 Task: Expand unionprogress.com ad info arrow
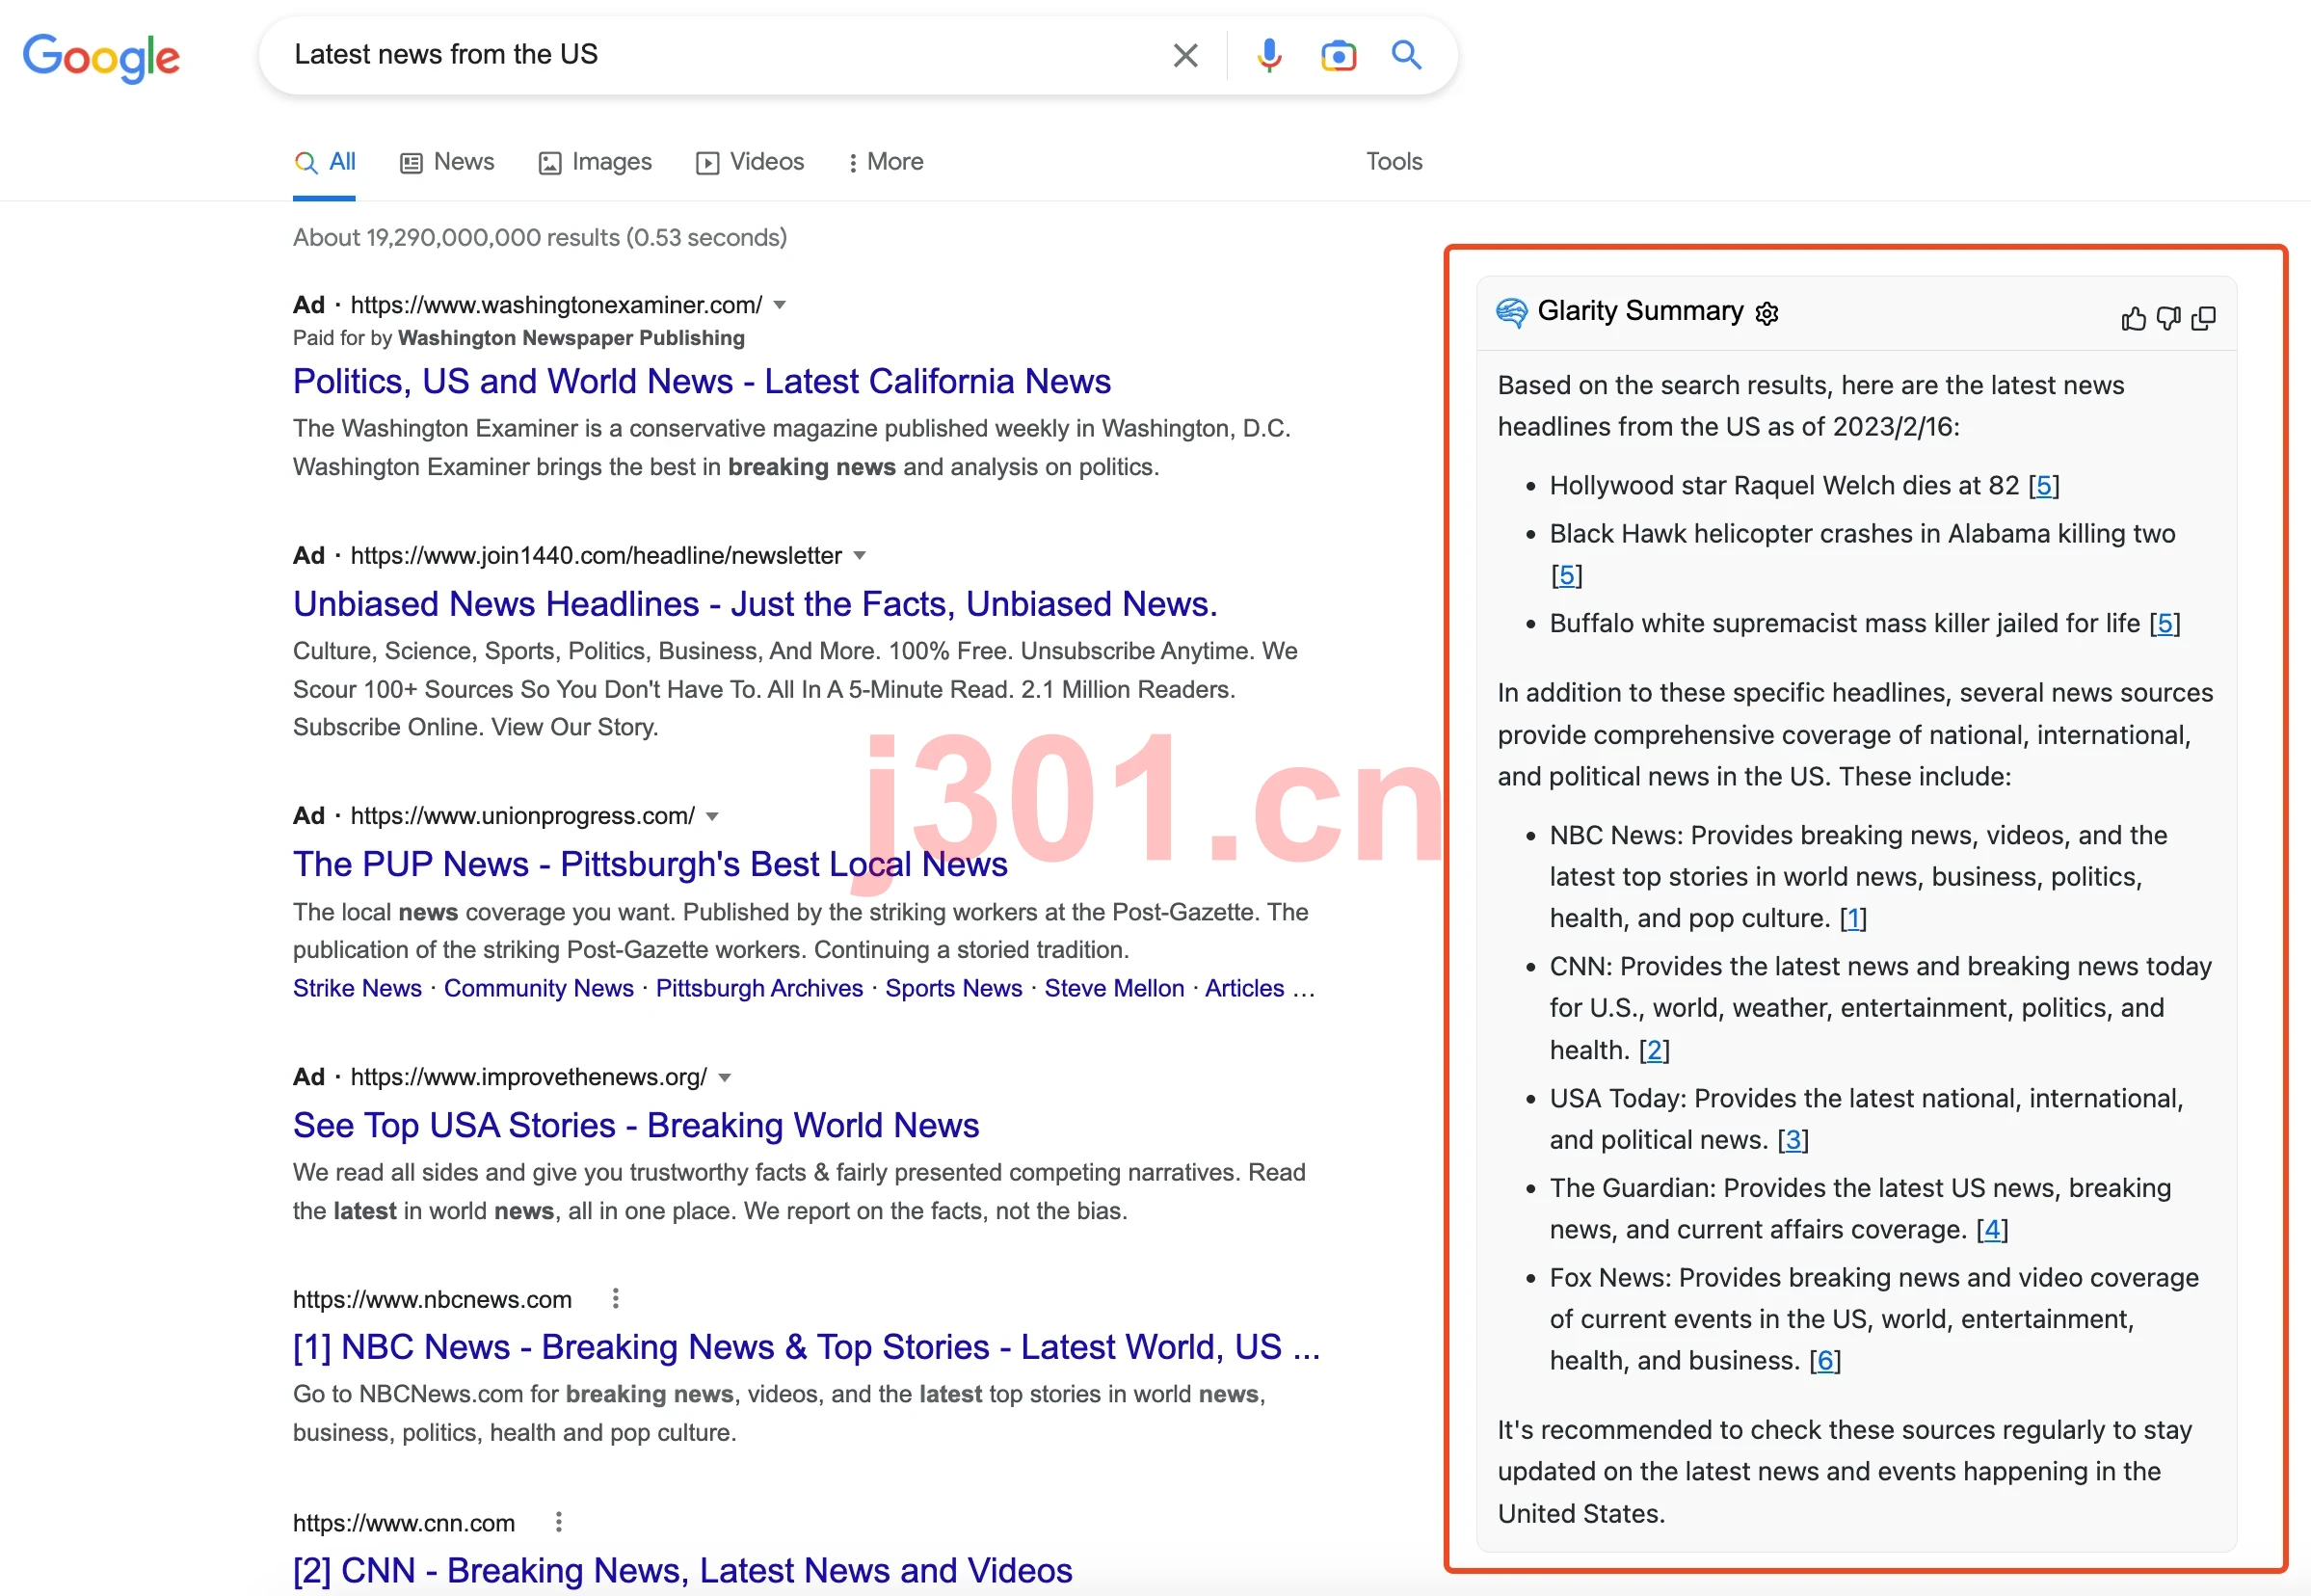click(x=712, y=816)
